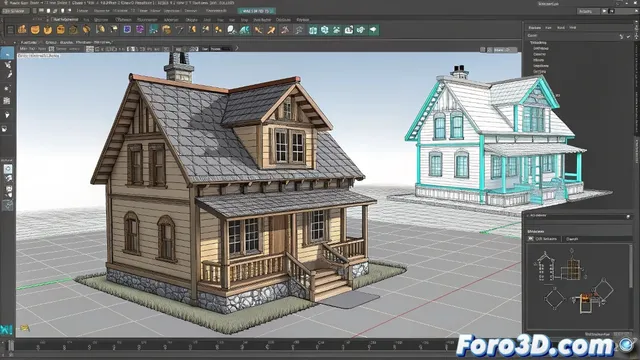
Task: Click the pickaxe icon on the shelf
Action: (x=179, y=29)
